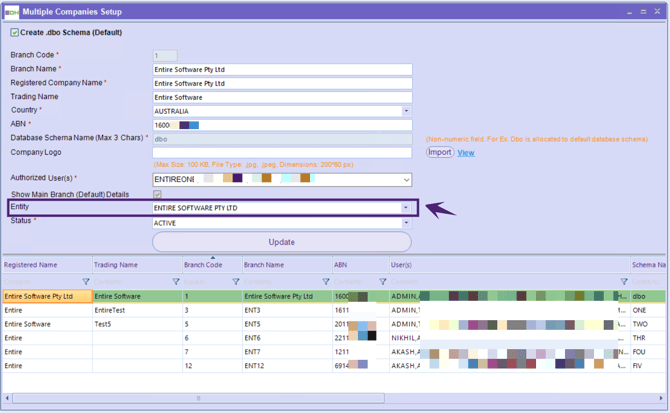The width and height of the screenshot is (670, 413).
Task: Click the FOU schema name cell
Action: (x=648, y=352)
